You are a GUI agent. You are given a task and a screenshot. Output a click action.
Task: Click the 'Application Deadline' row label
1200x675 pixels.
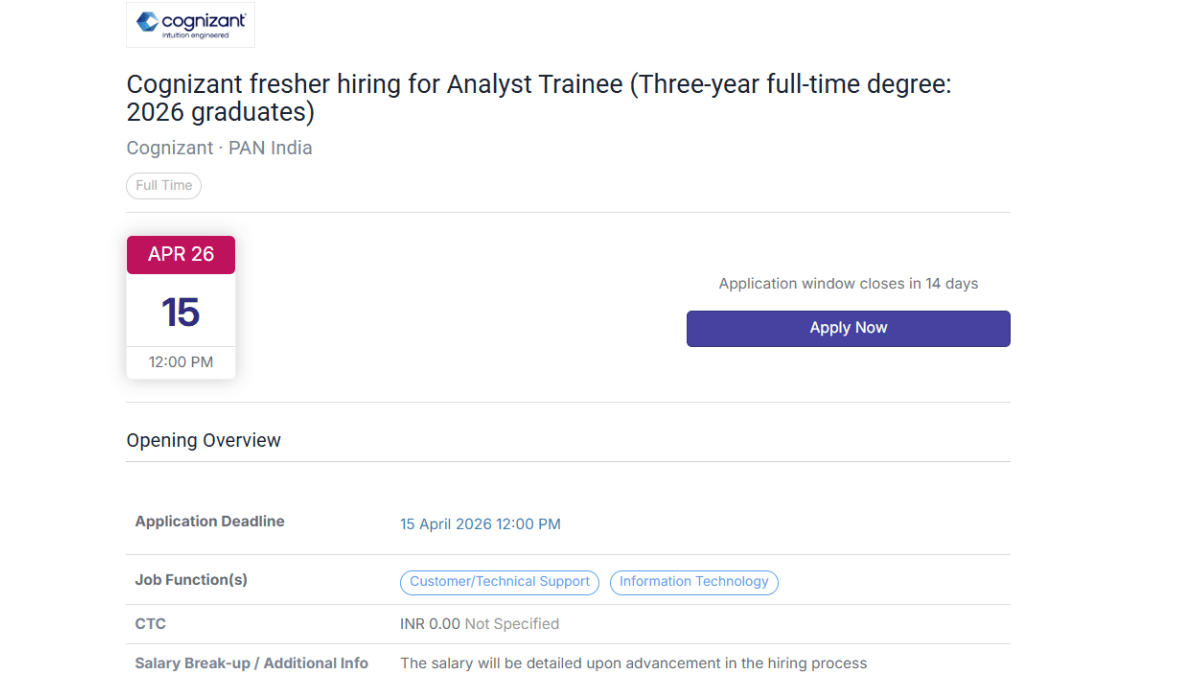coord(209,521)
